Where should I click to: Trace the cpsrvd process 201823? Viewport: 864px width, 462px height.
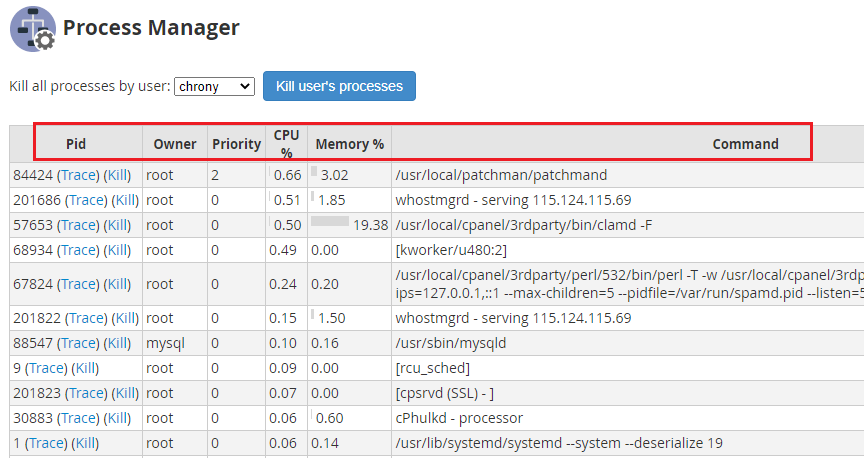[86, 393]
